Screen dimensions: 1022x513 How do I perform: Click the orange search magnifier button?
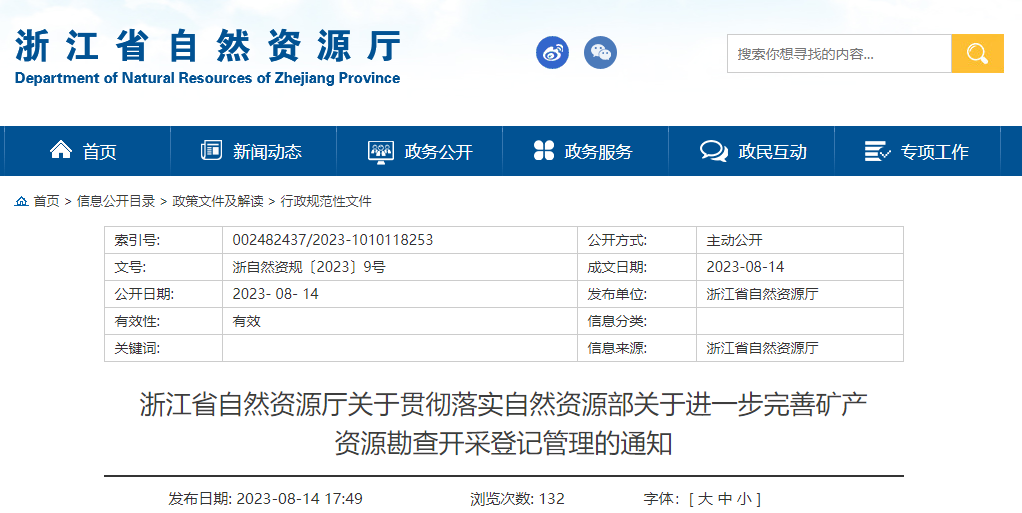point(977,54)
